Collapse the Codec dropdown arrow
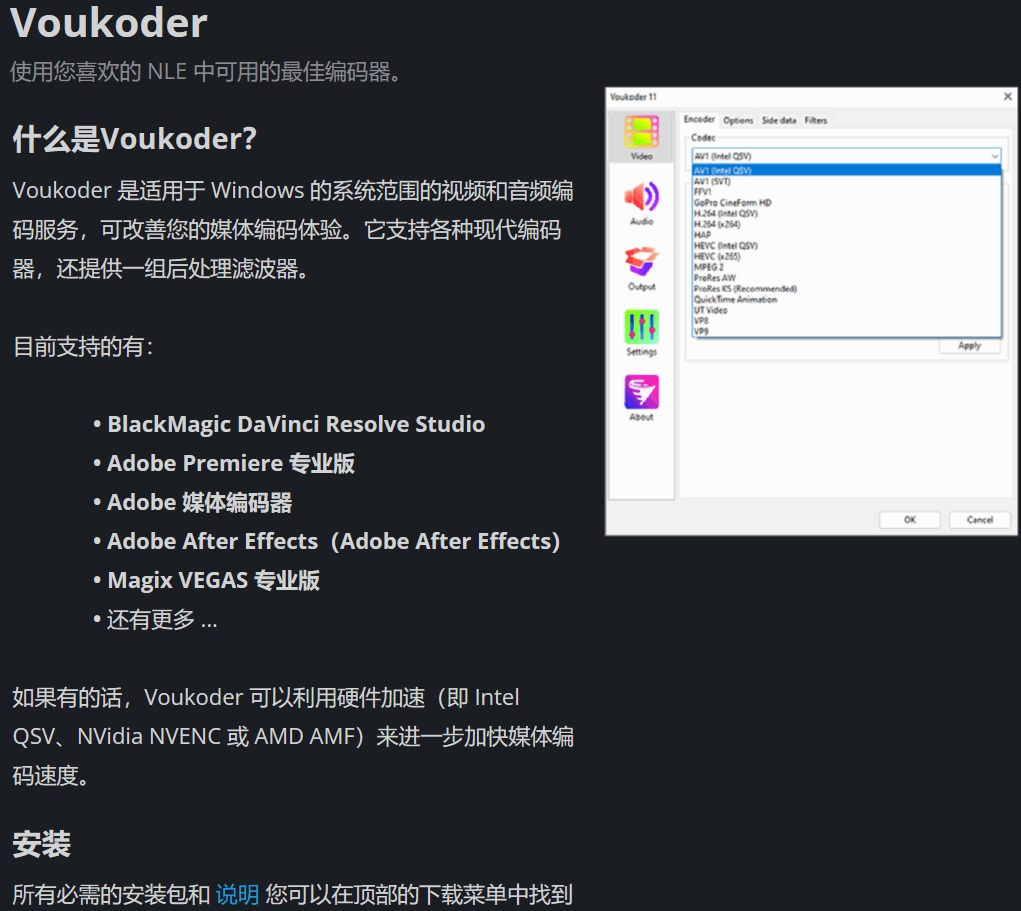This screenshot has width=1021, height=911. (x=994, y=156)
